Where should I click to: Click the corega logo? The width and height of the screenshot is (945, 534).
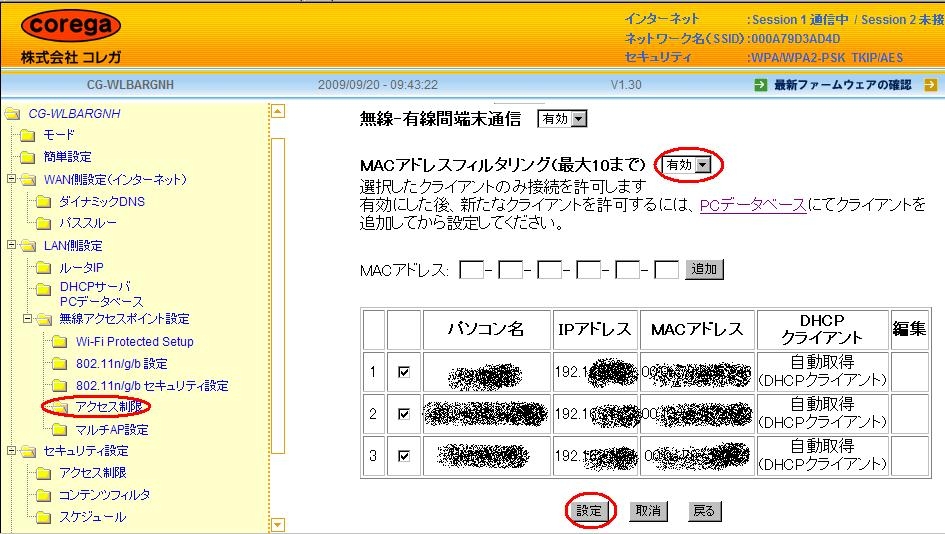(x=71, y=25)
